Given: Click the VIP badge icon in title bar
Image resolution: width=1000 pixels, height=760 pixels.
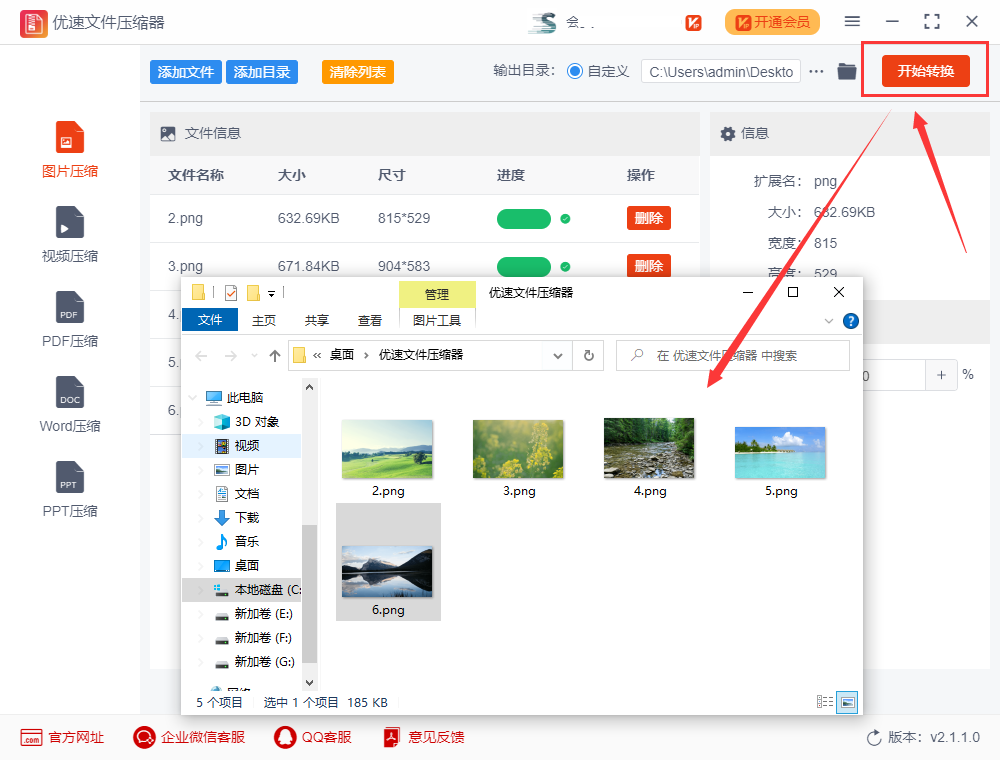Looking at the screenshot, I should point(693,23).
